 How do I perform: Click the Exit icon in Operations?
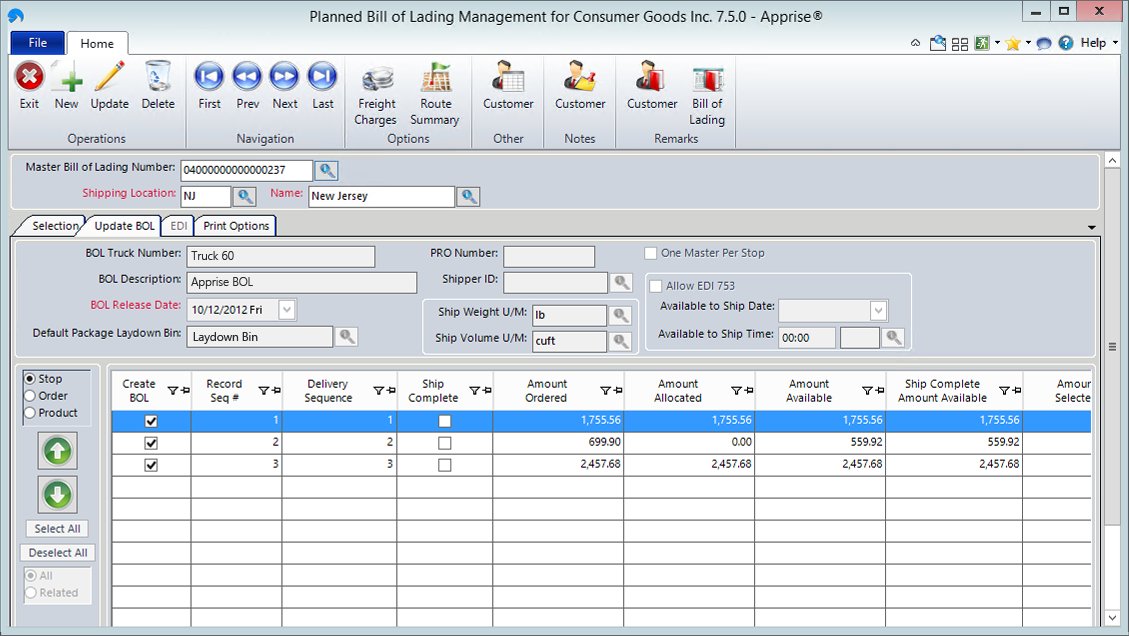tap(29, 77)
